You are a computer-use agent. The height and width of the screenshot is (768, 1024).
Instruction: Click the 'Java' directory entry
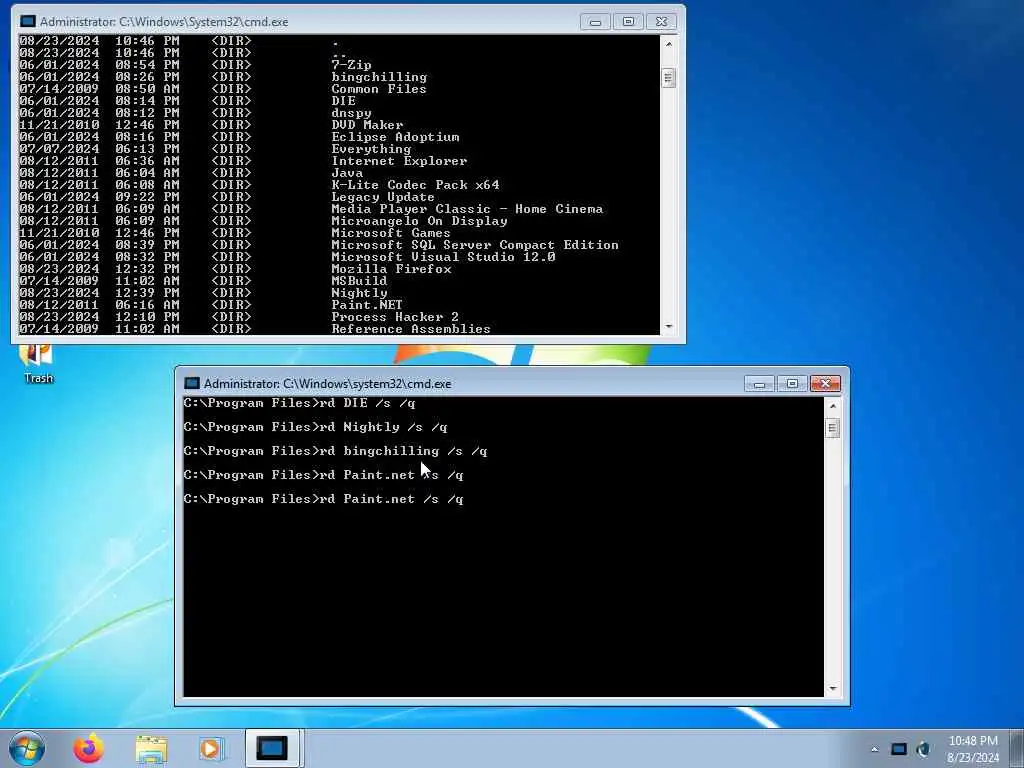(347, 173)
